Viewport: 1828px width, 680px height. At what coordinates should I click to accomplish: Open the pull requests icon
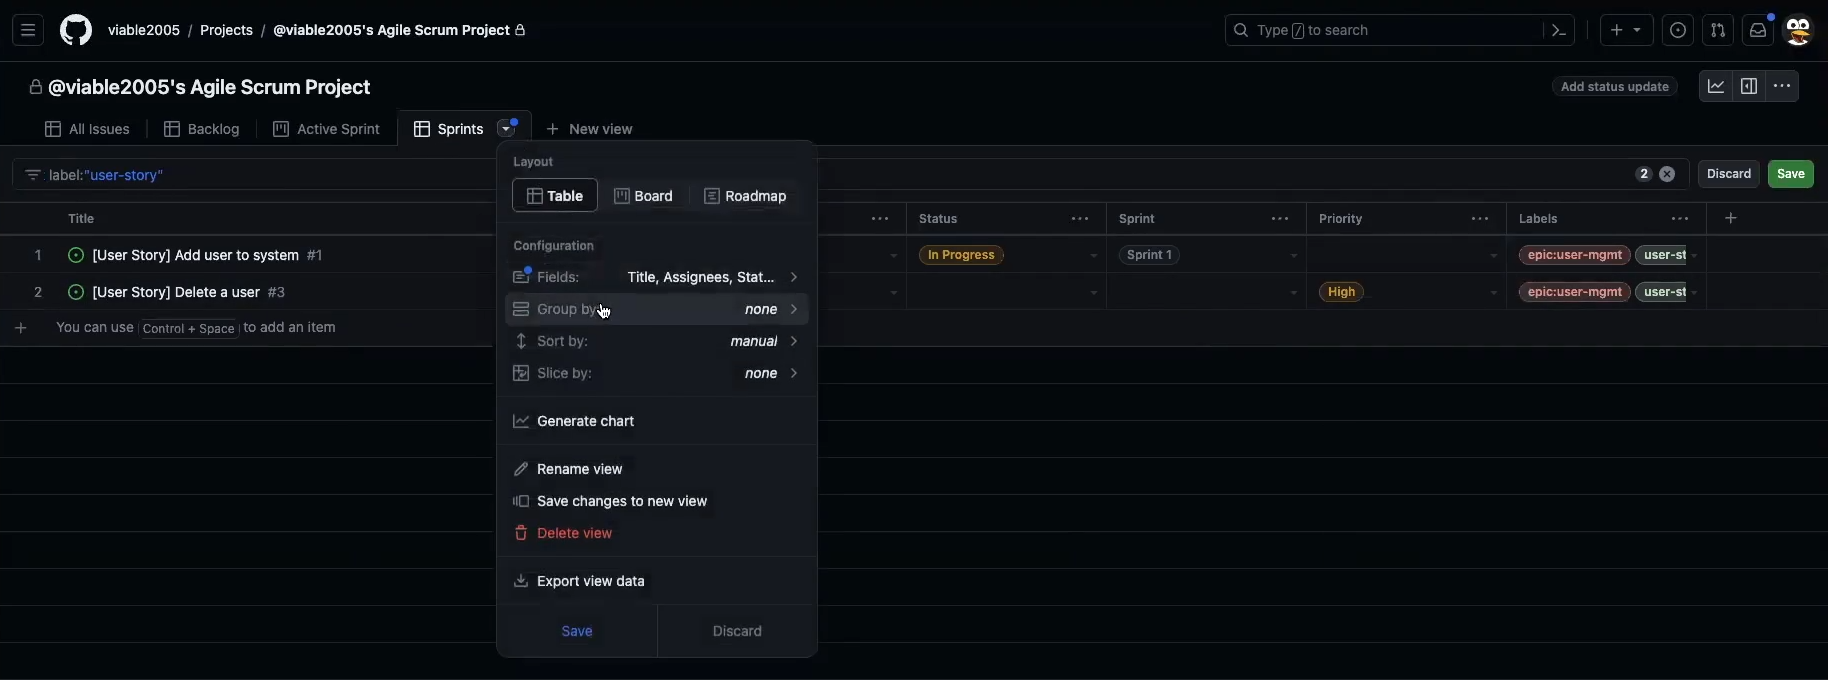click(1718, 30)
